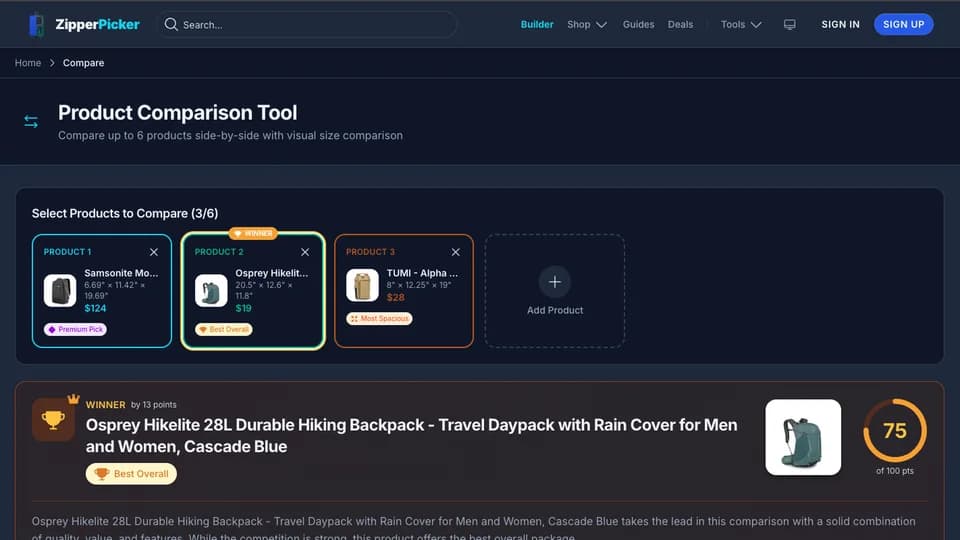Click the Premium Pick badge
The height and width of the screenshot is (540, 960).
pyautogui.click(x=75, y=329)
